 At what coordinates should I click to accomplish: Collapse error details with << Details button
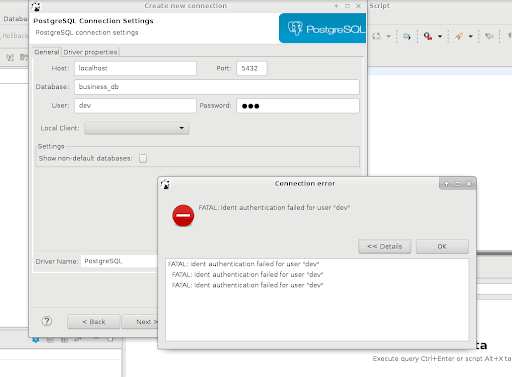(385, 246)
